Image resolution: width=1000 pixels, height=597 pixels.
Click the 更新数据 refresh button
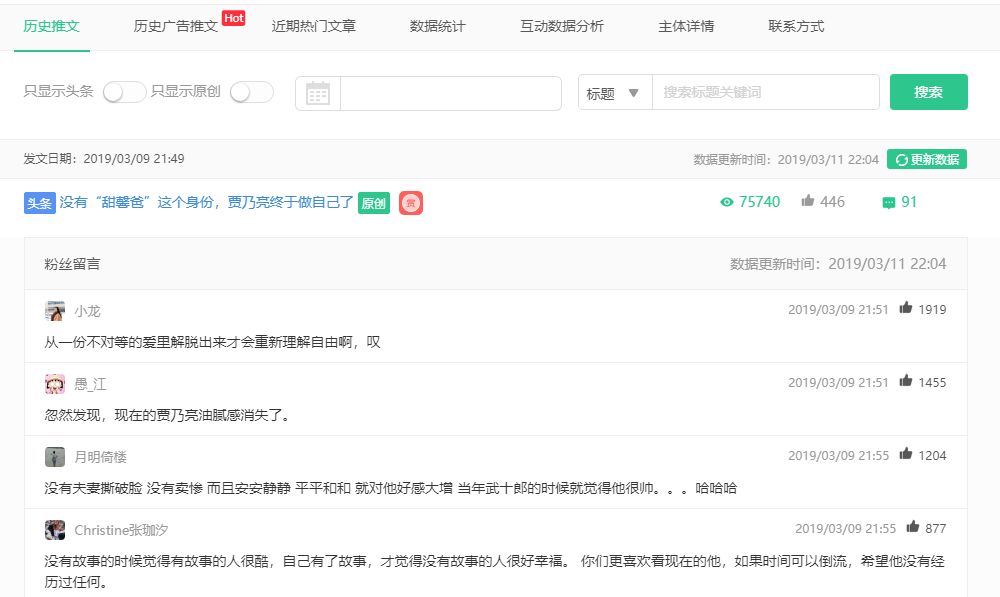coord(926,159)
